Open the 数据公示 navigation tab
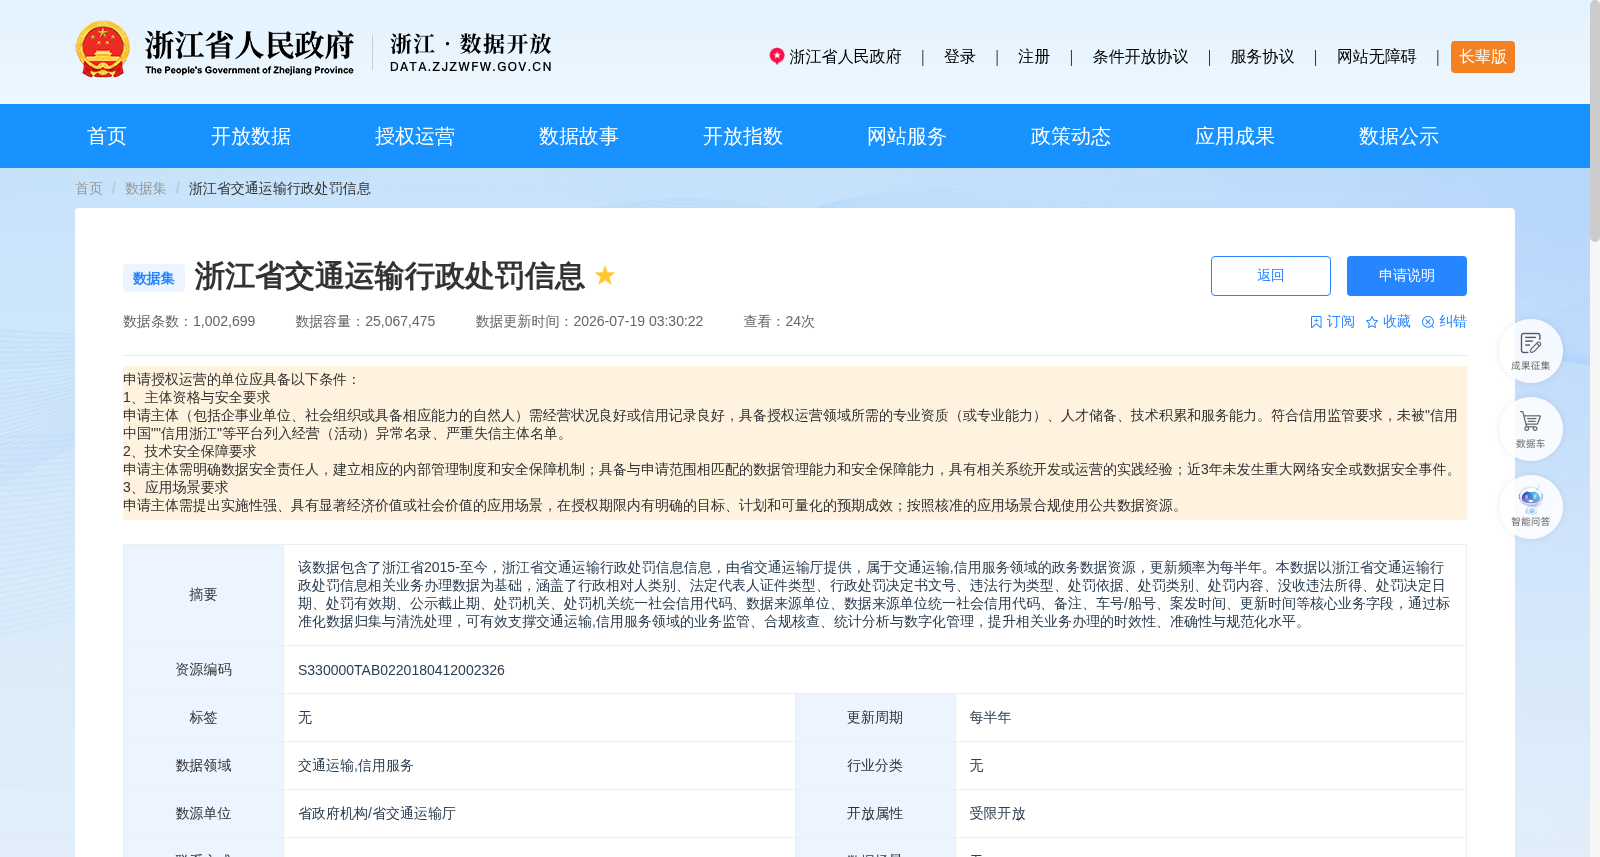1600x857 pixels. [1399, 136]
